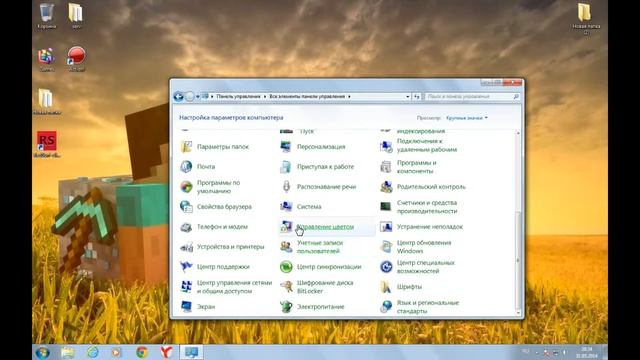Launch Internet Explorer from the taskbar
Image resolution: width=640 pixels, height=360 pixels.
(x=93, y=352)
